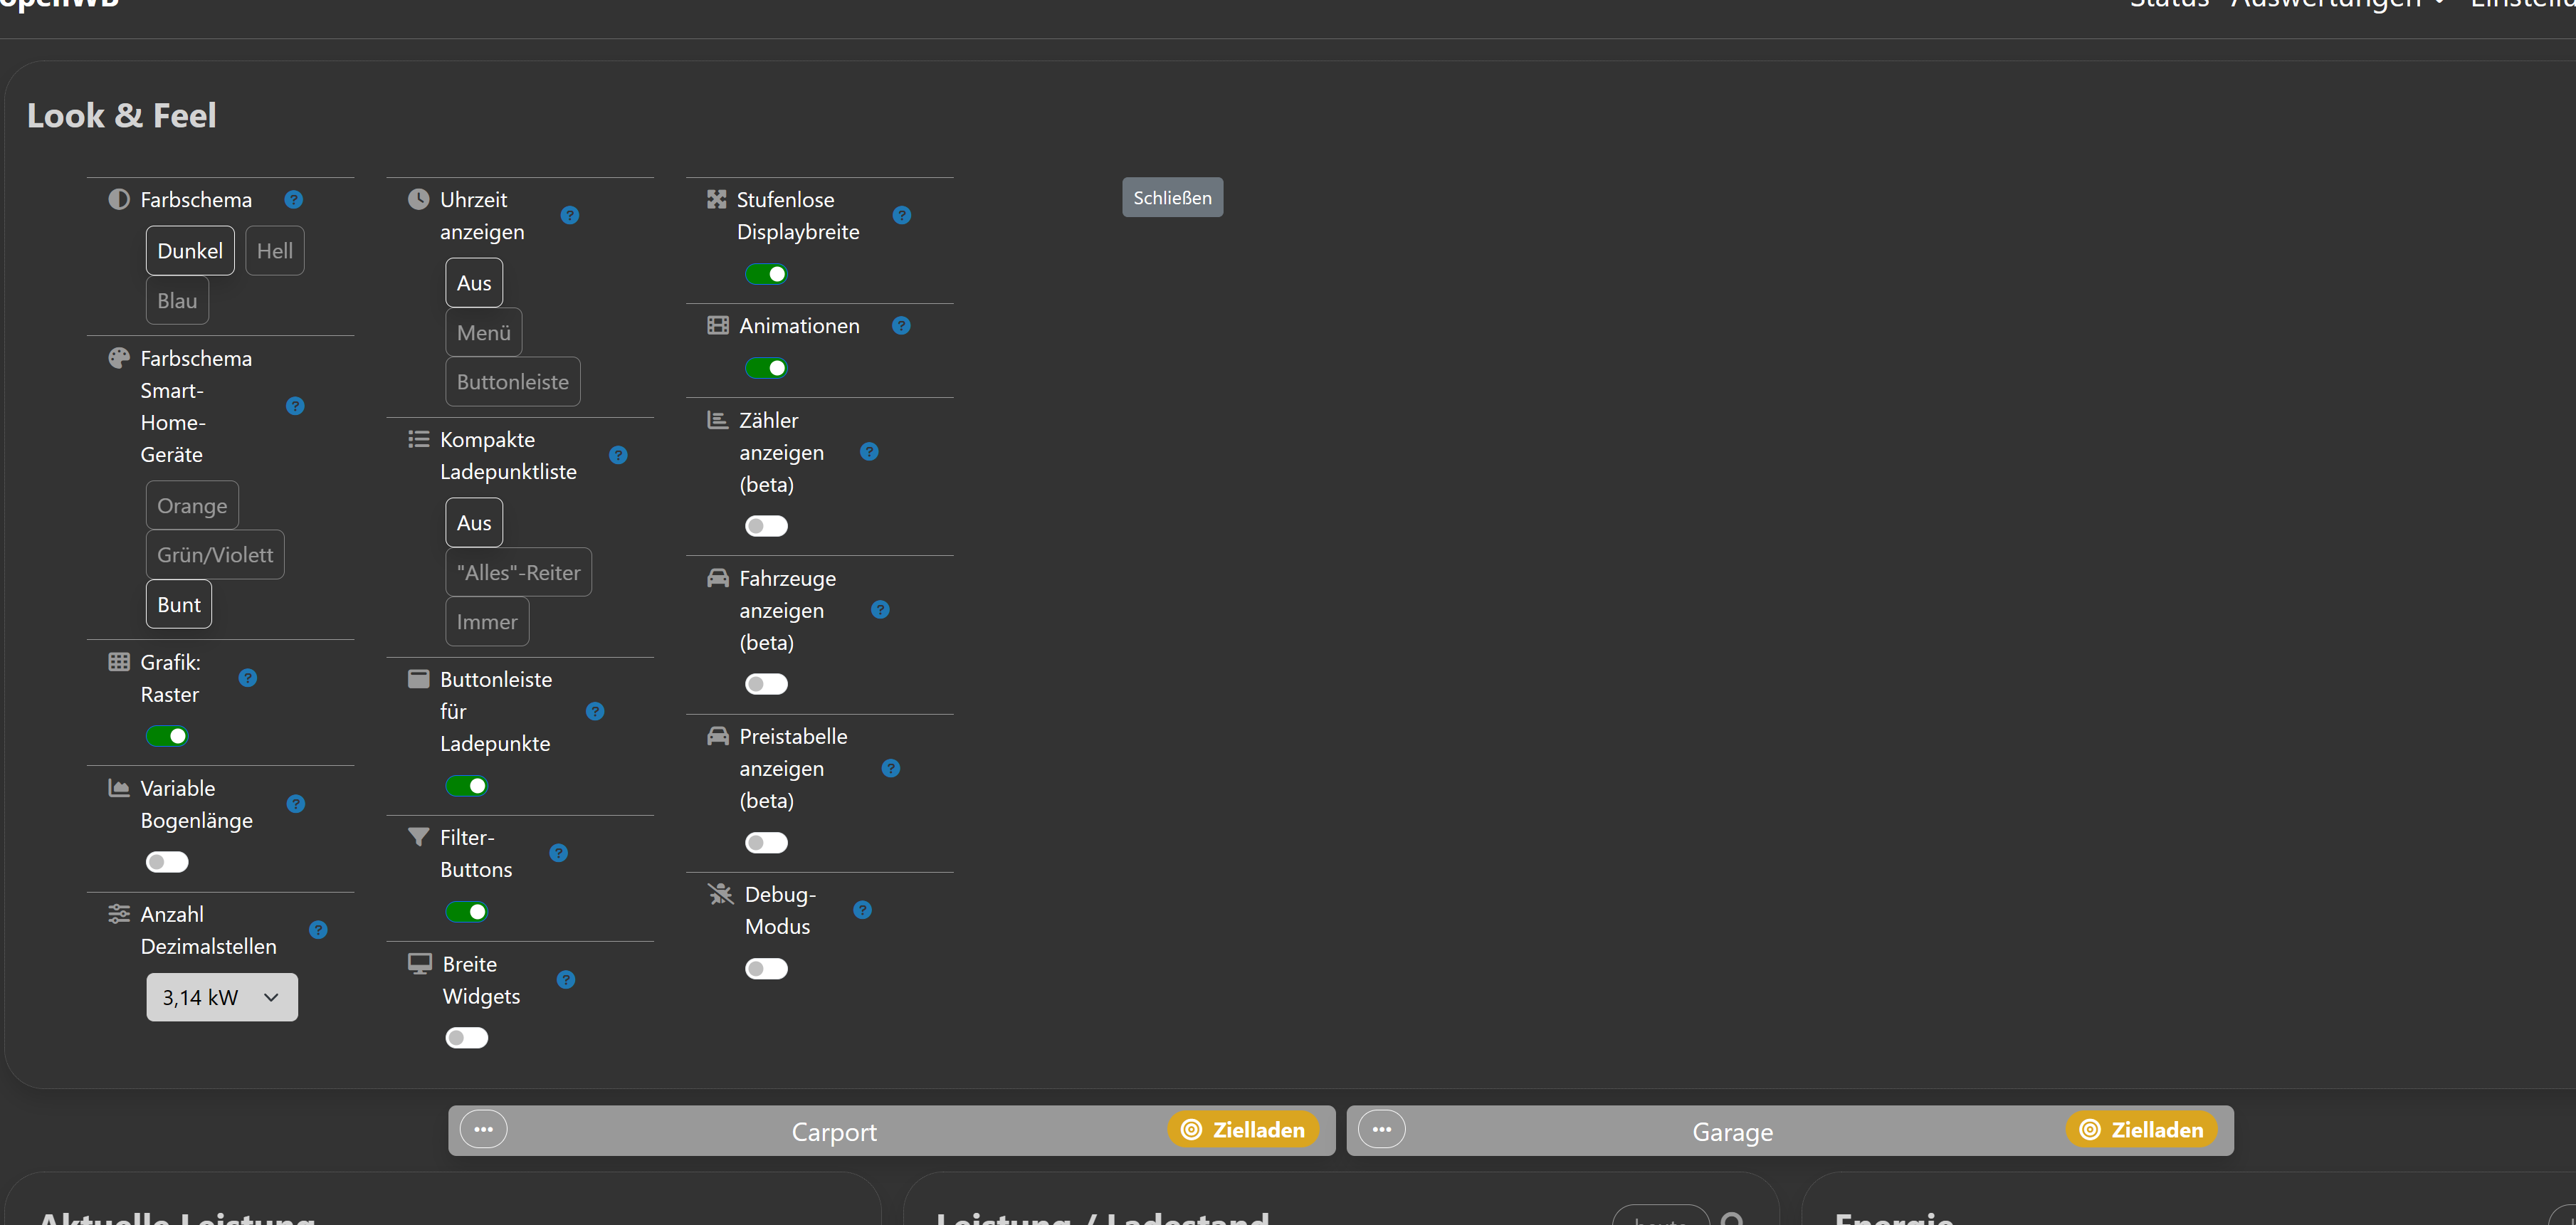Click the help icon beside Debug-Modus
The height and width of the screenshot is (1225, 2576).
[x=862, y=909]
